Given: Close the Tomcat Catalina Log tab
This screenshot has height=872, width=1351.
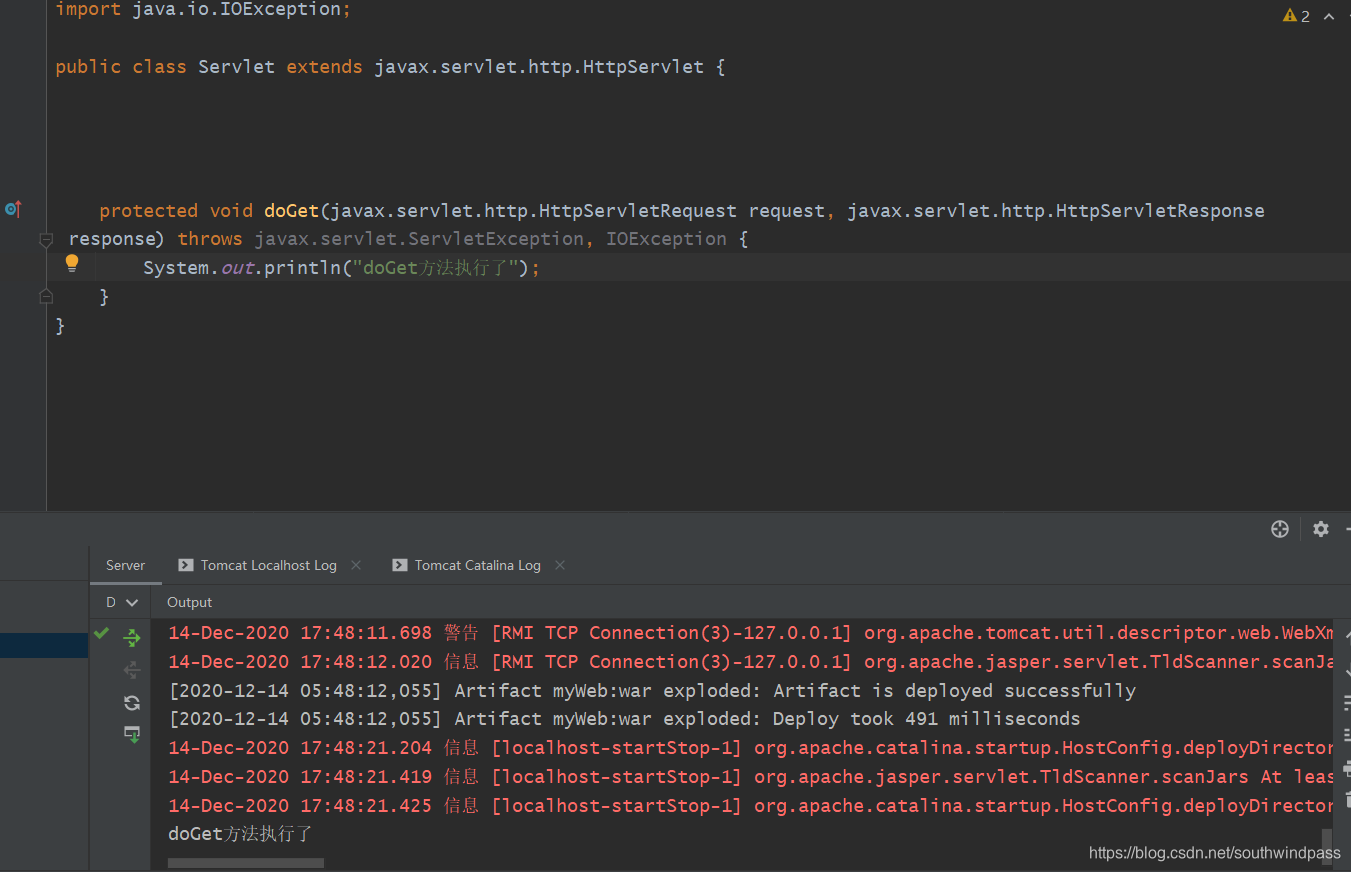Looking at the screenshot, I should tap(560, 565).
